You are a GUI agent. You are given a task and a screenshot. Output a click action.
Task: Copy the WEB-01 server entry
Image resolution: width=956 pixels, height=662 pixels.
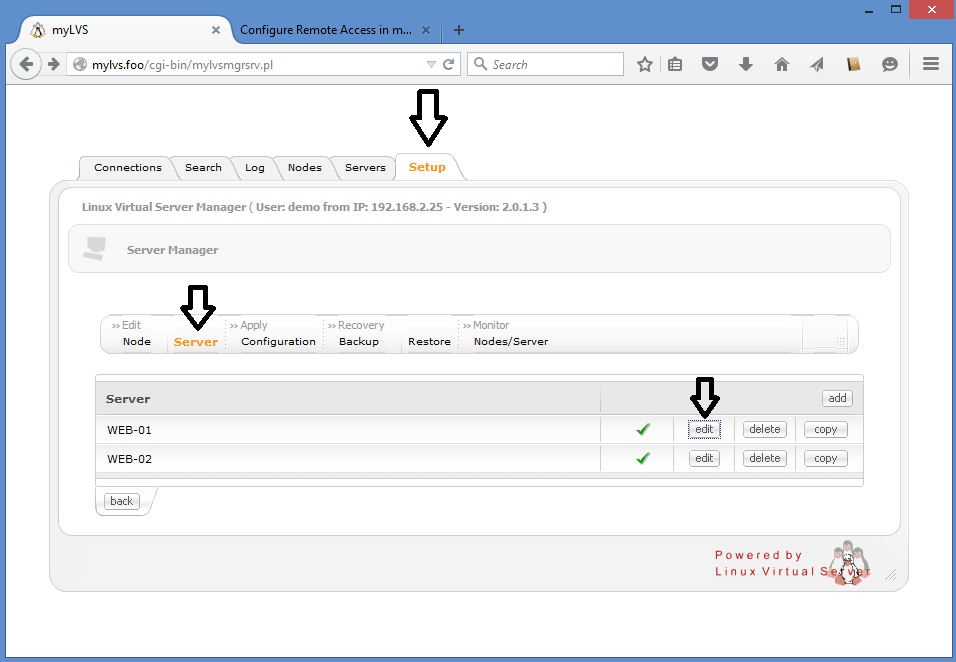pos(825,429)
